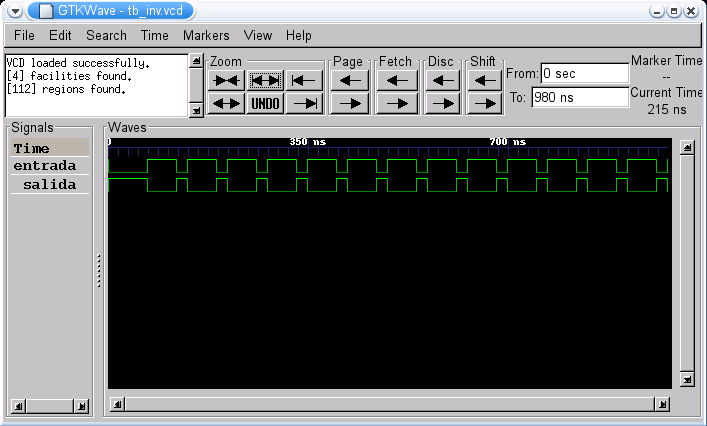Viewport: 707px width, 426px height.
Task: Click the Disc left arrow
Action: tap(441, 81)
